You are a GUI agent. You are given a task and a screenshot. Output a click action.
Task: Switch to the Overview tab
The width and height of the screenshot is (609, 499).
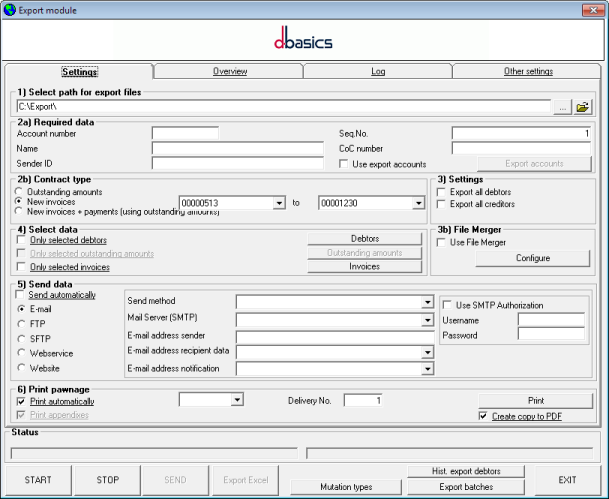[x=230, y=71]
